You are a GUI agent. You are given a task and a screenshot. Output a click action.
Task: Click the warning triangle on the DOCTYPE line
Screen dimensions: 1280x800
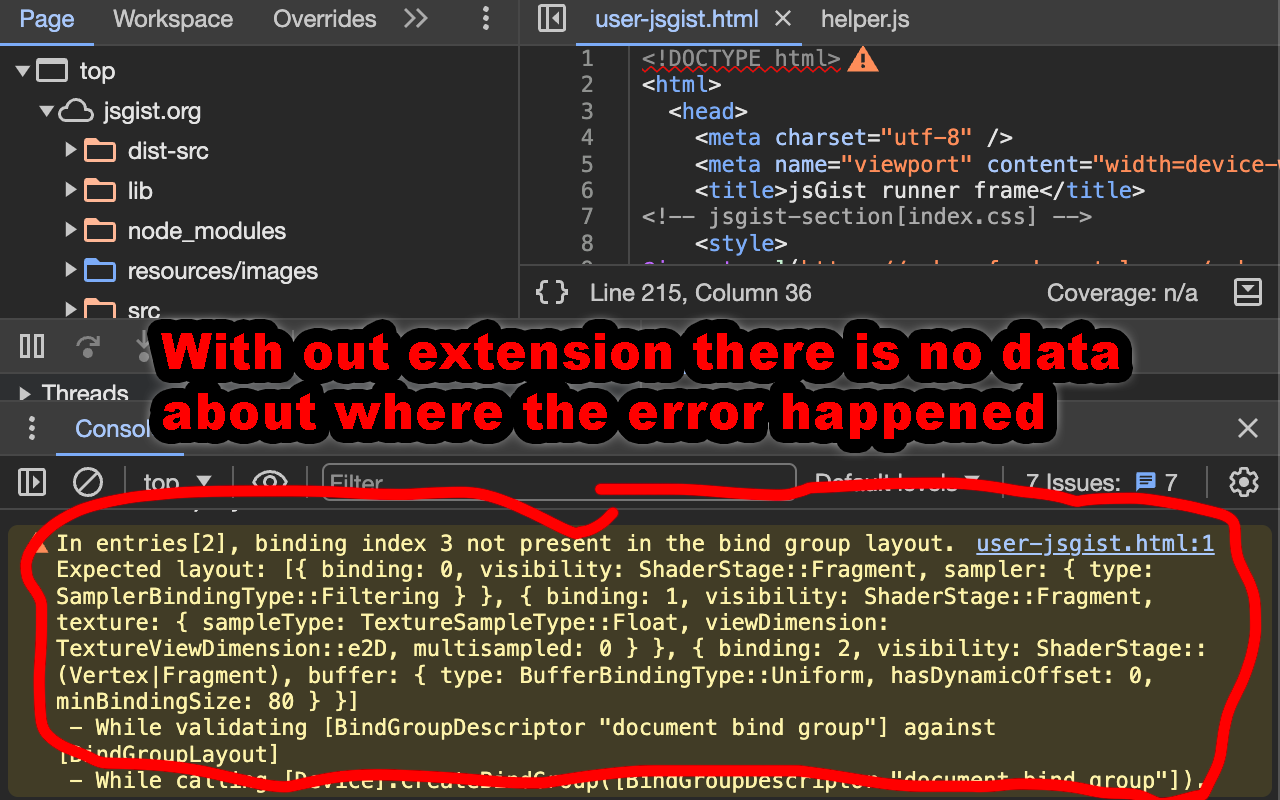point(864,58)
